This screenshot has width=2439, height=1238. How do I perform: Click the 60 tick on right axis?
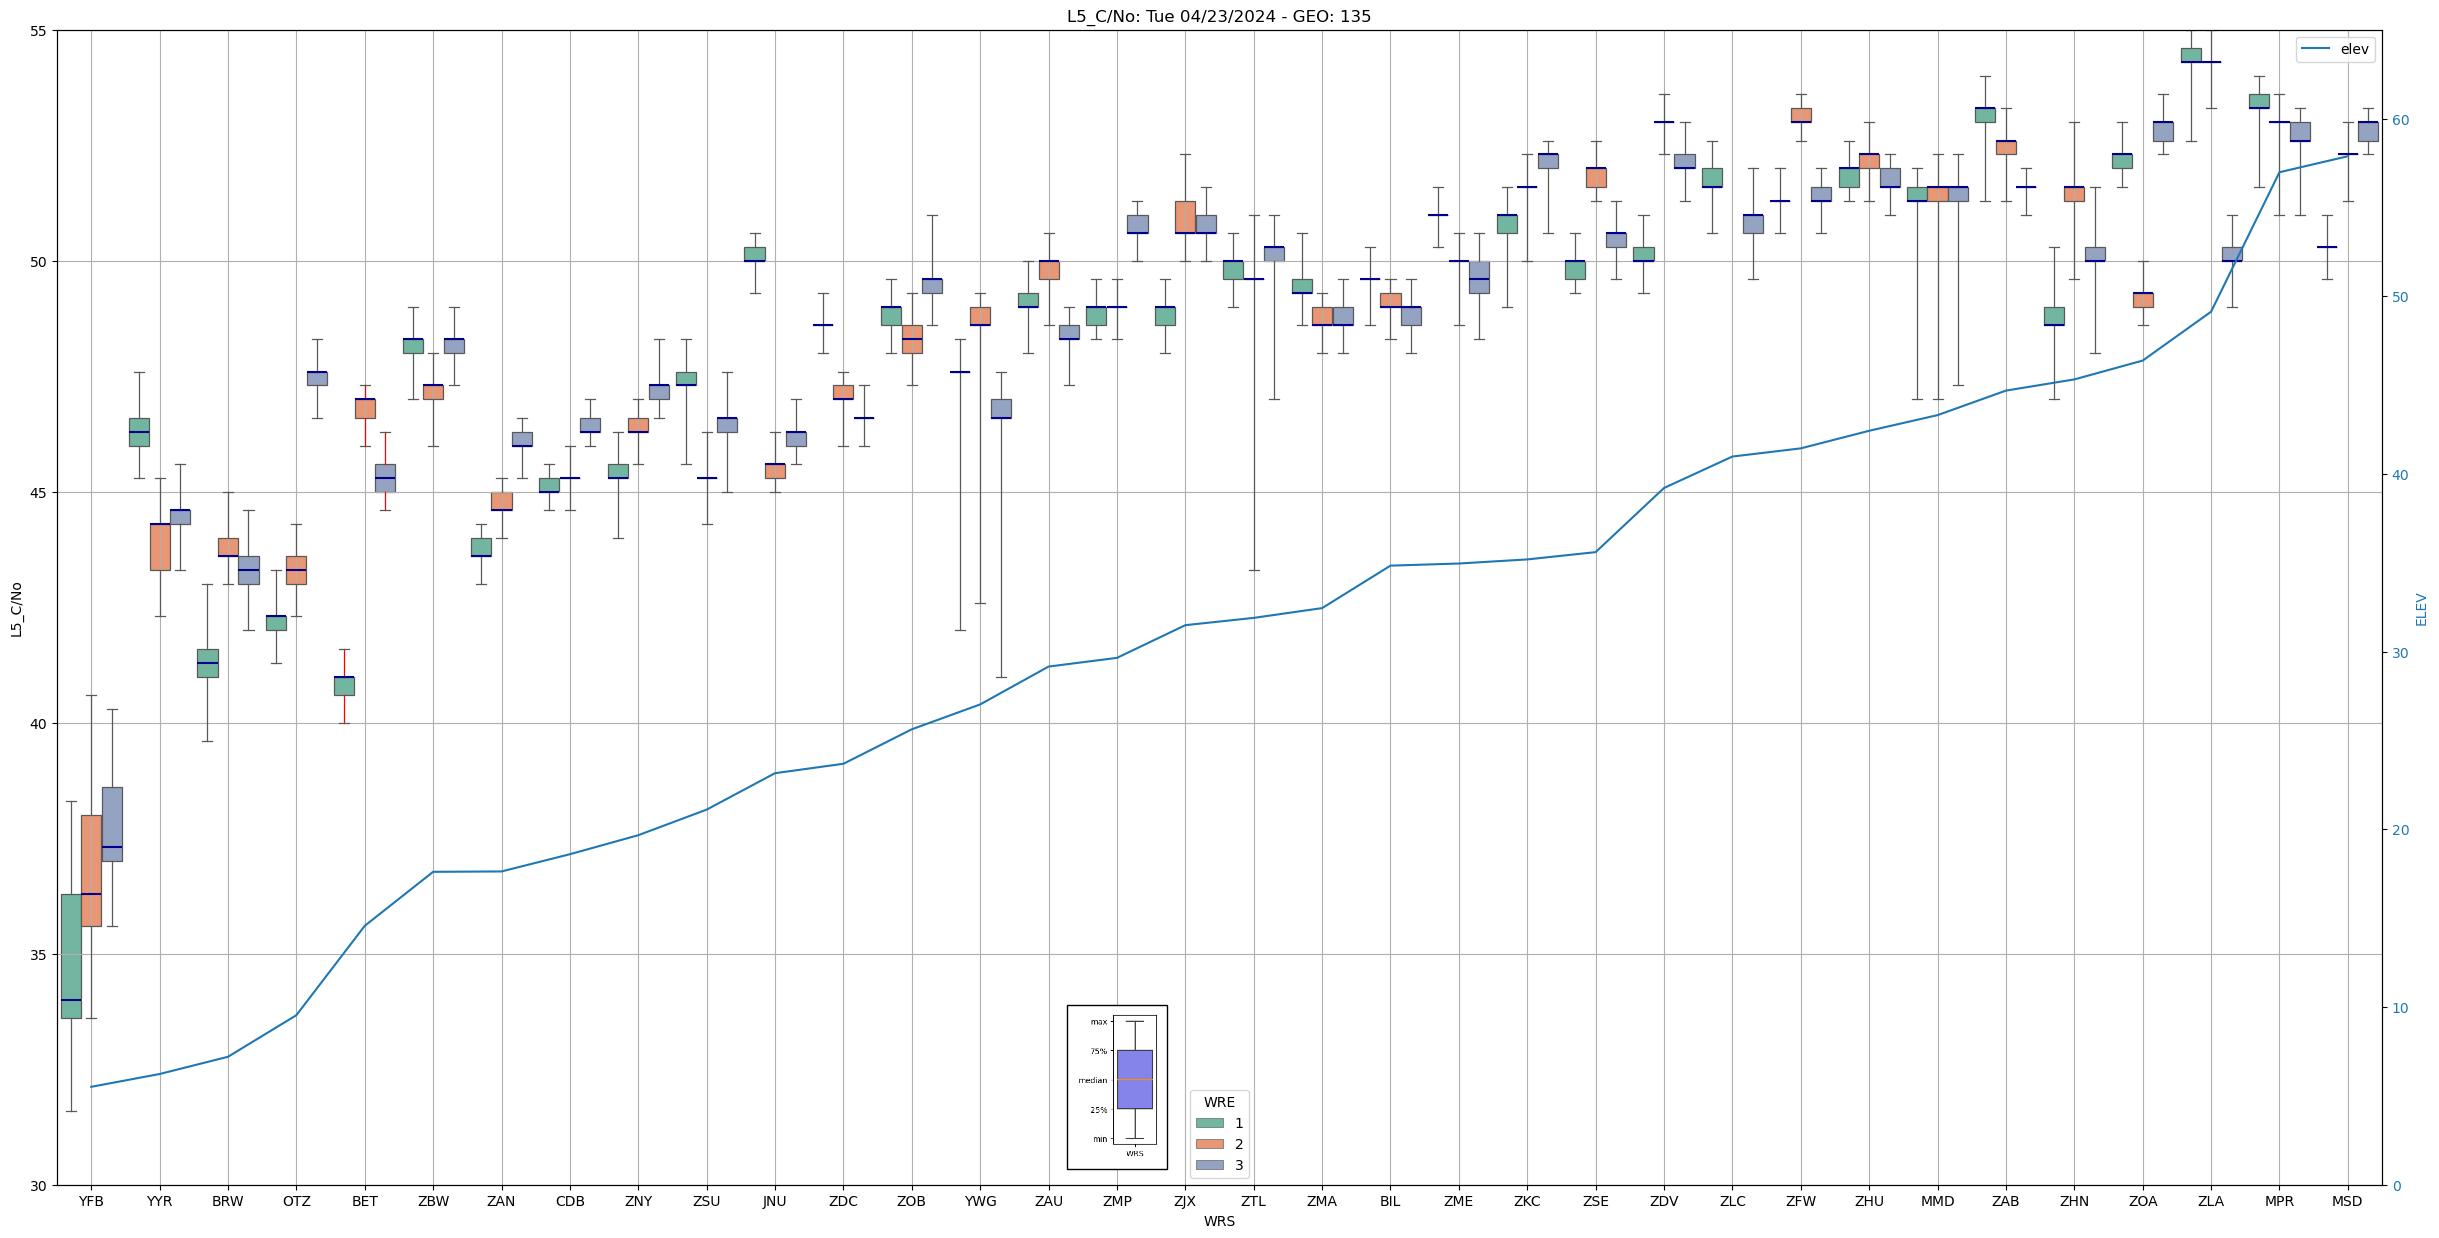(2400, 120)
